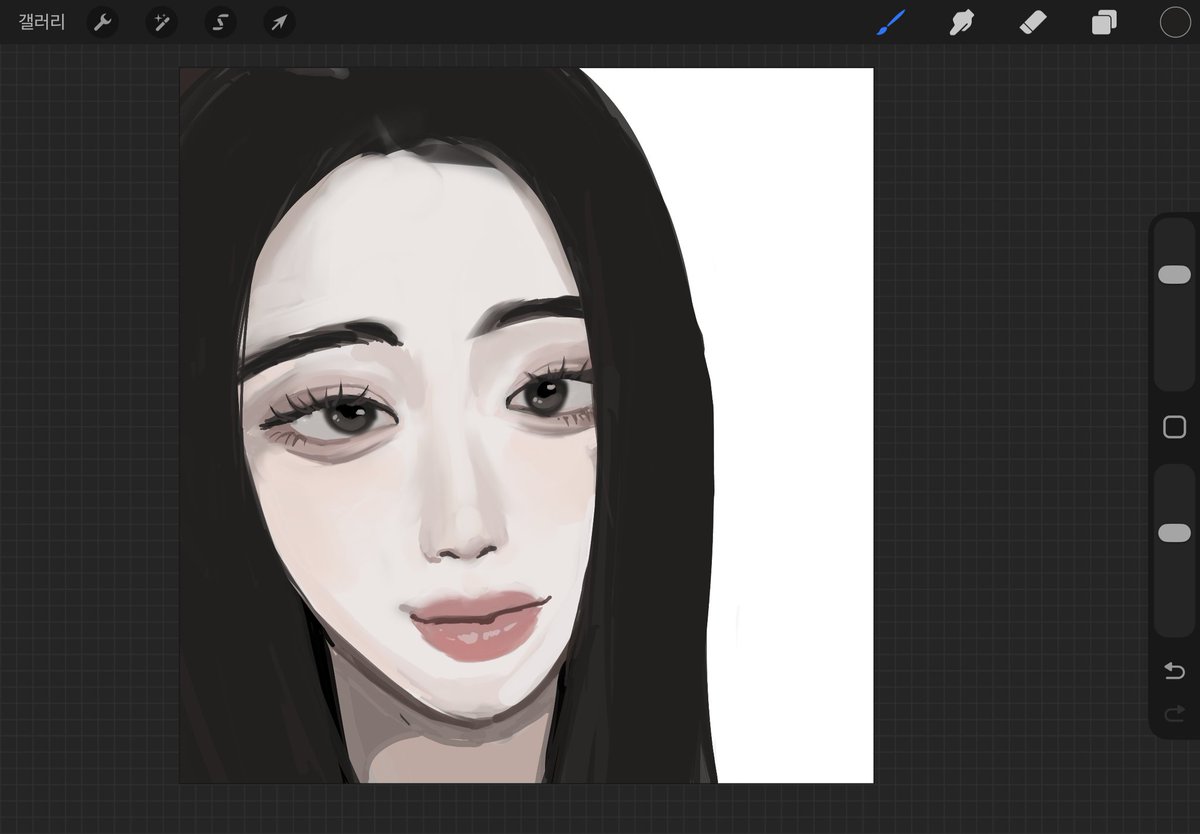The width and height of the screenshot is (1200, 834).
Task: Adjust the brush size slider handle
Action: pos(1174,275)
